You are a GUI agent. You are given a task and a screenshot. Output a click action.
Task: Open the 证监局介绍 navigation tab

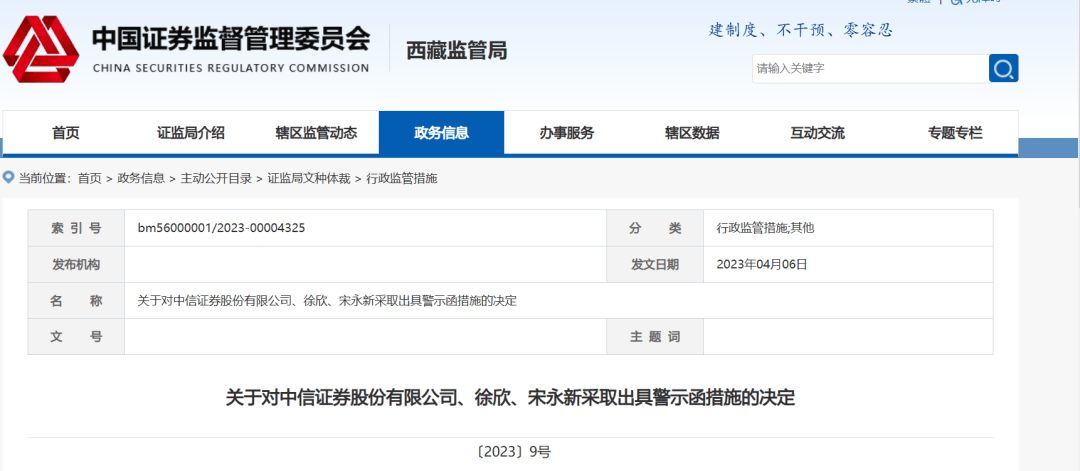pos(191,133)
